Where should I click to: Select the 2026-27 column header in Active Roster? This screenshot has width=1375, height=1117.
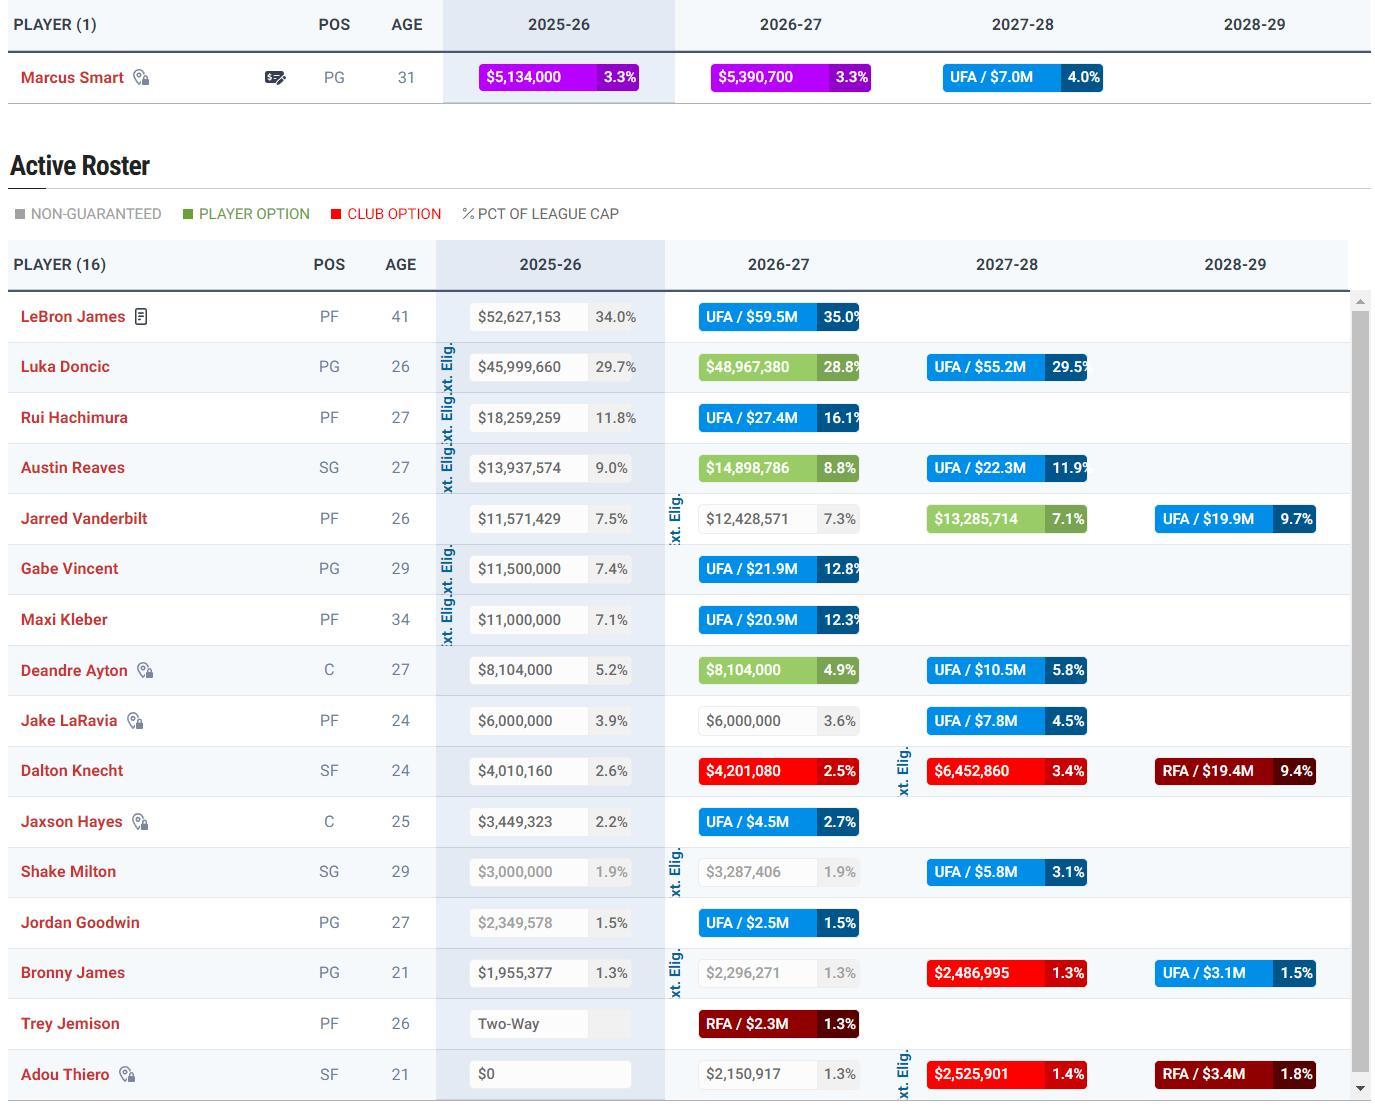click(x=778, y=265)
